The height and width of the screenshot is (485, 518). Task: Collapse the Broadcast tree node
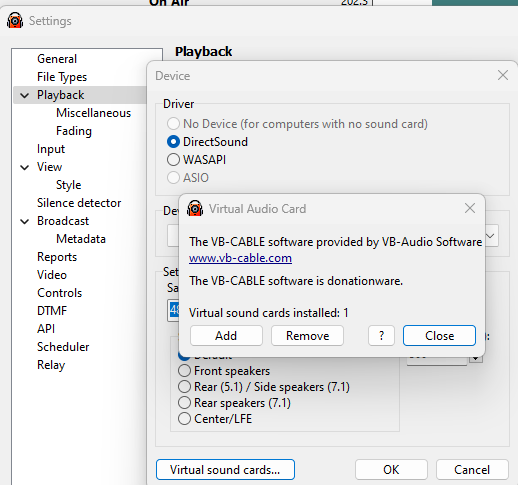25,221
